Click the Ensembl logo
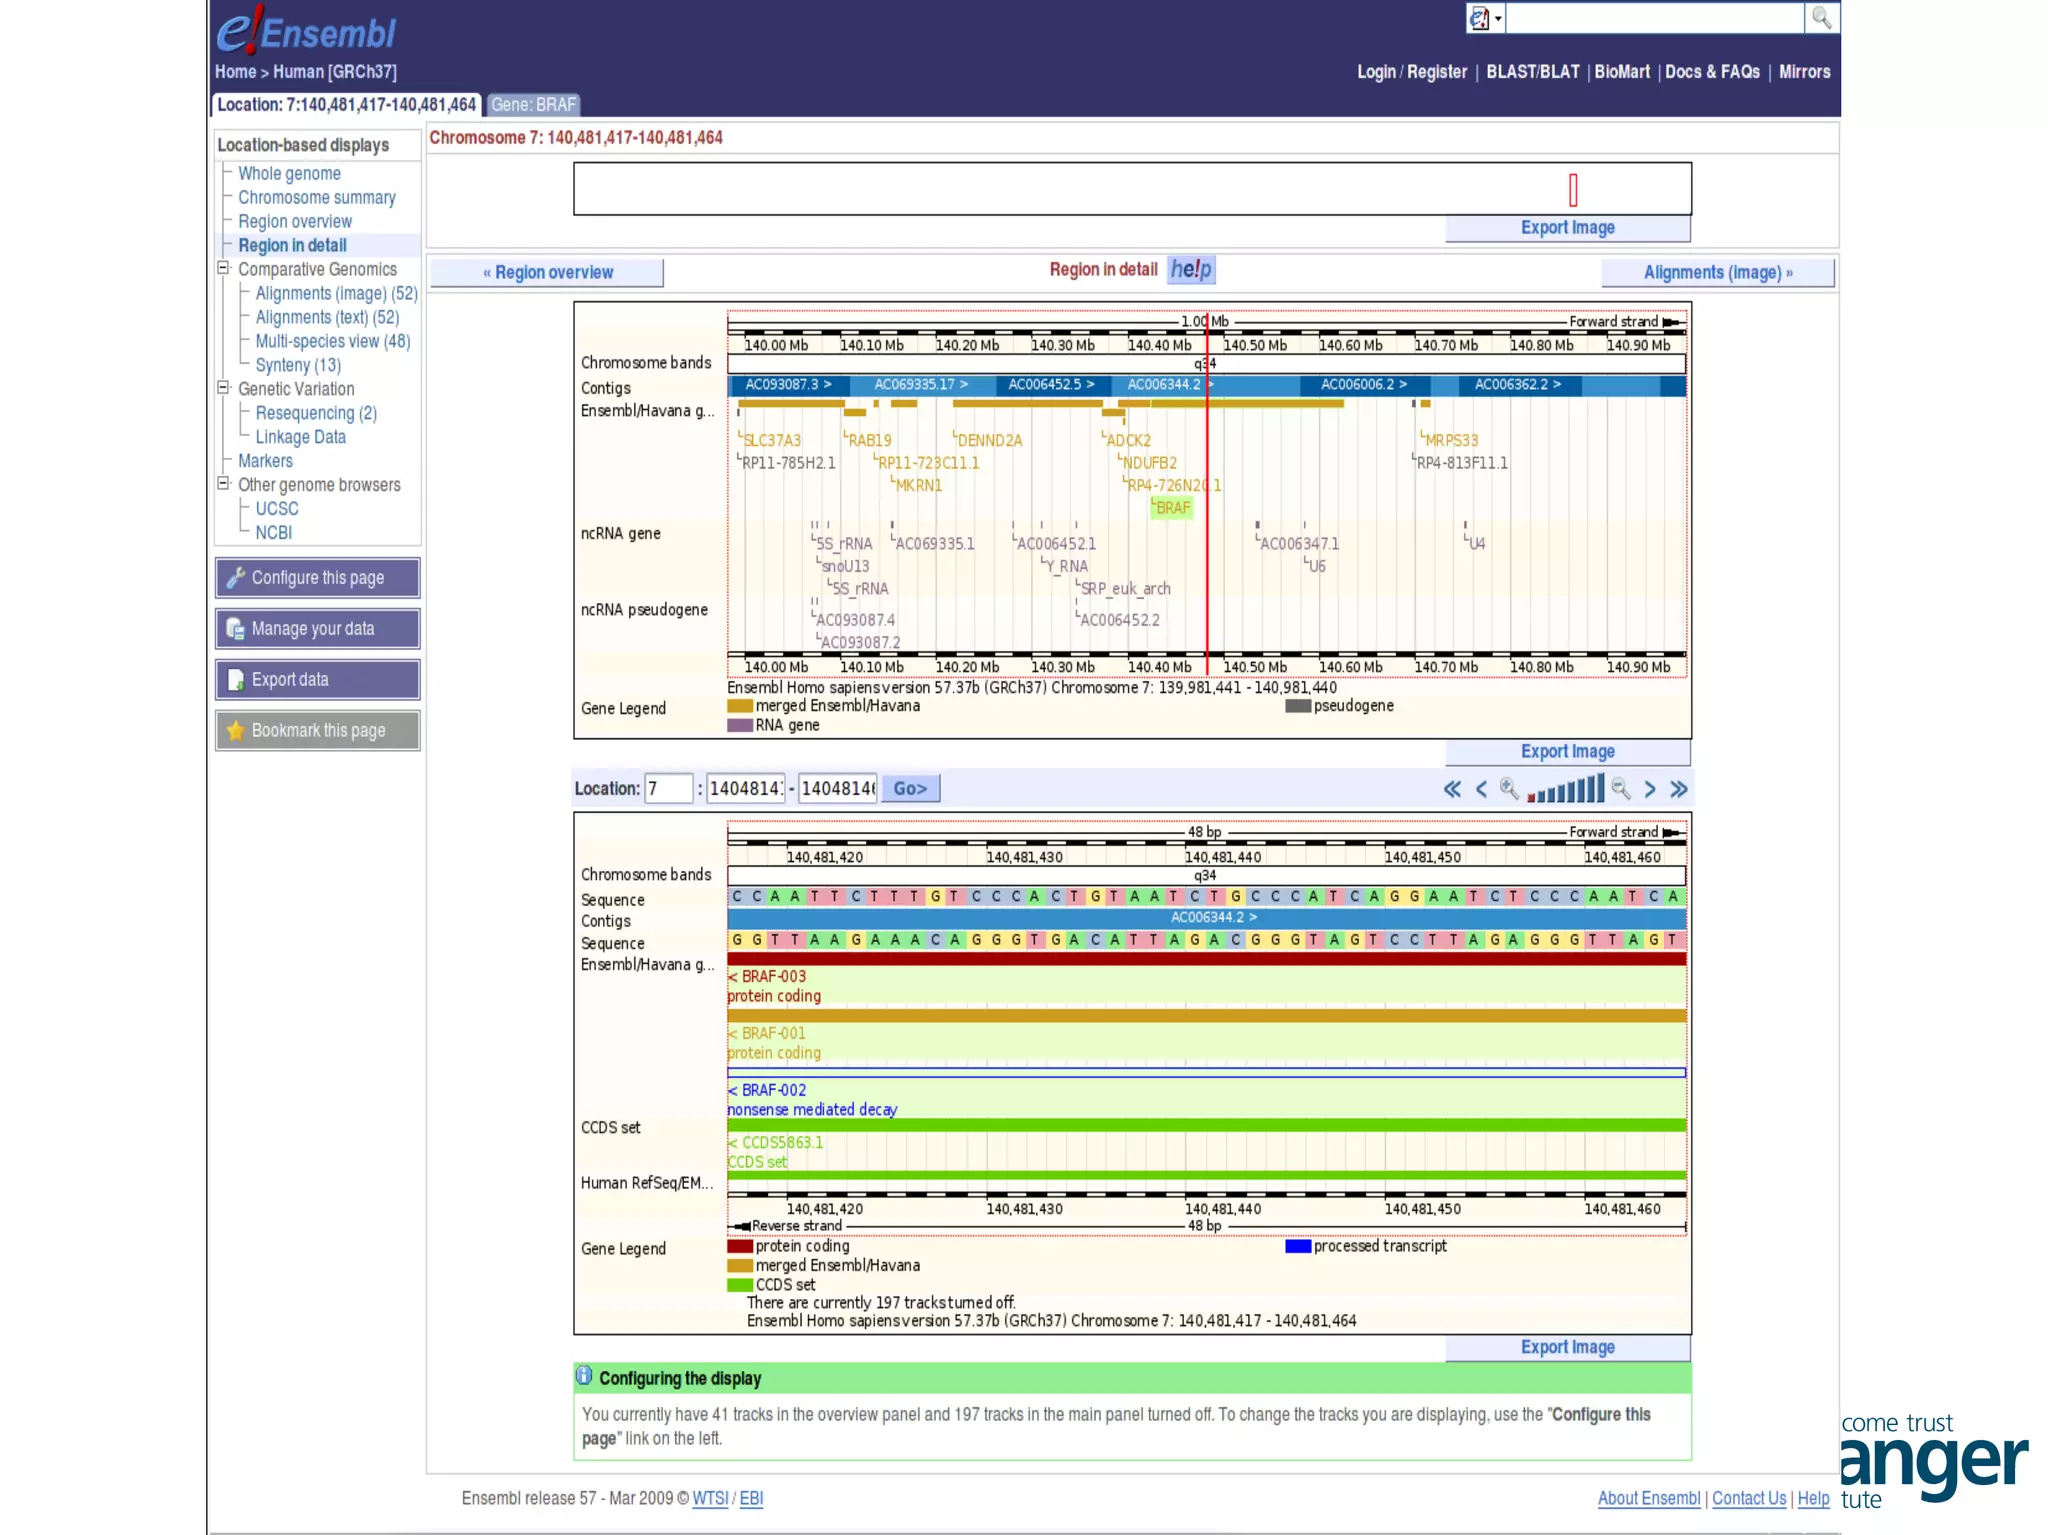The height and width of the screenshot is (1535, 2048). (307, 31)
